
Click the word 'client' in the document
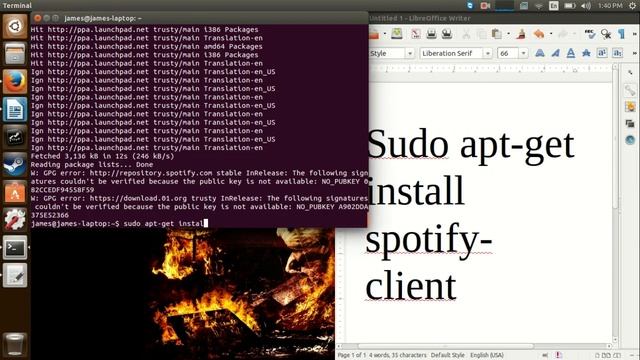coord(411,286)
